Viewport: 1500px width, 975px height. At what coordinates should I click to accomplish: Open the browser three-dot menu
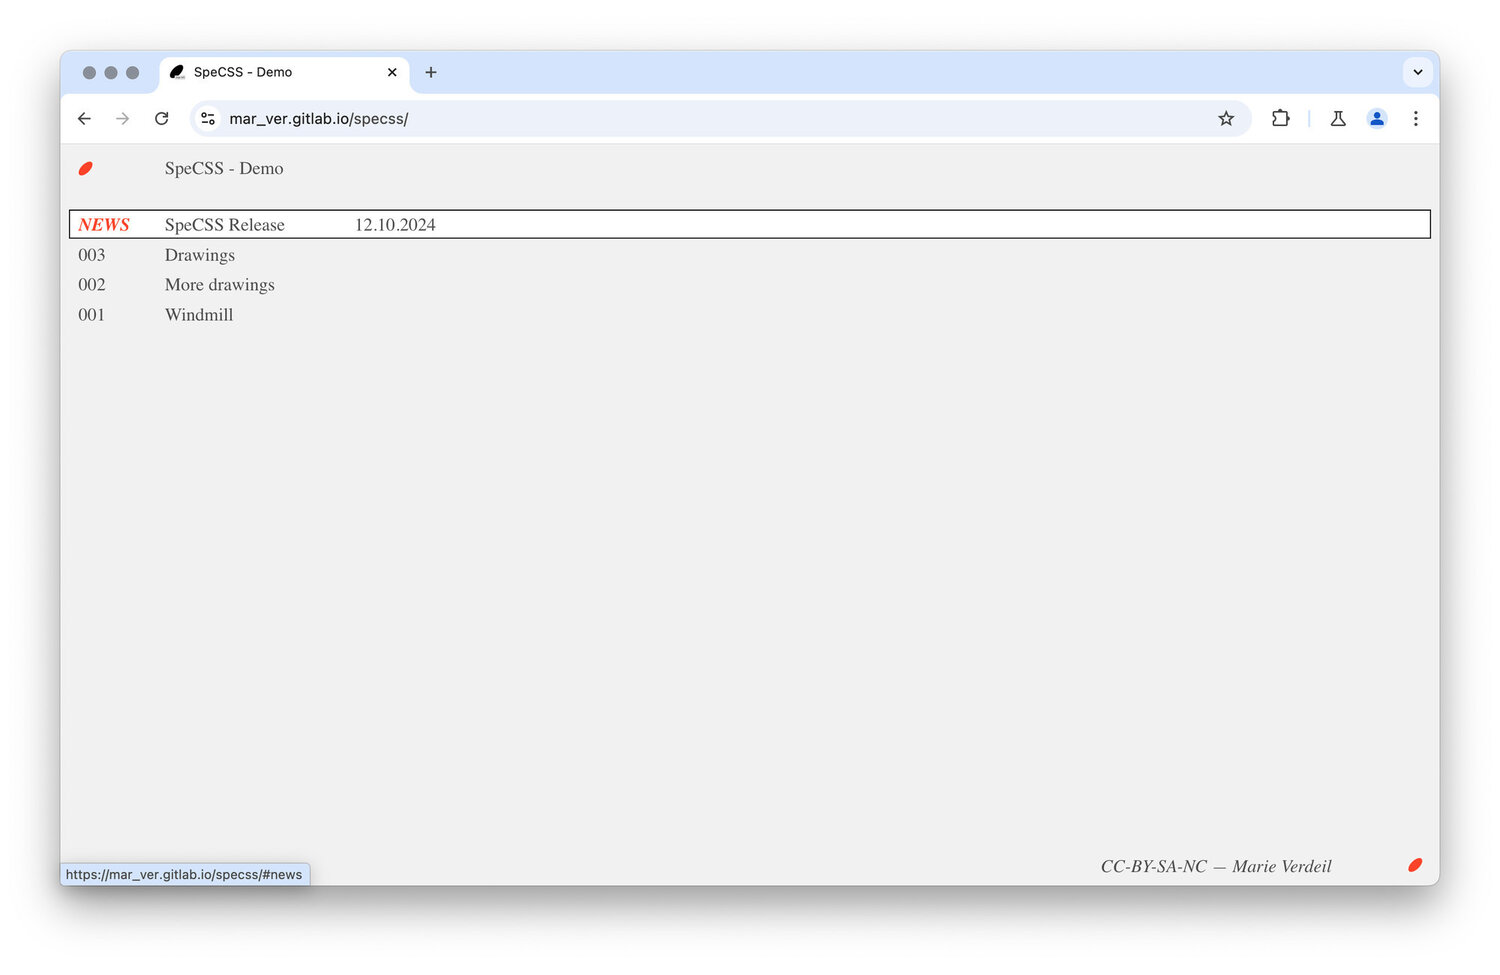[x=1416, y=118]
